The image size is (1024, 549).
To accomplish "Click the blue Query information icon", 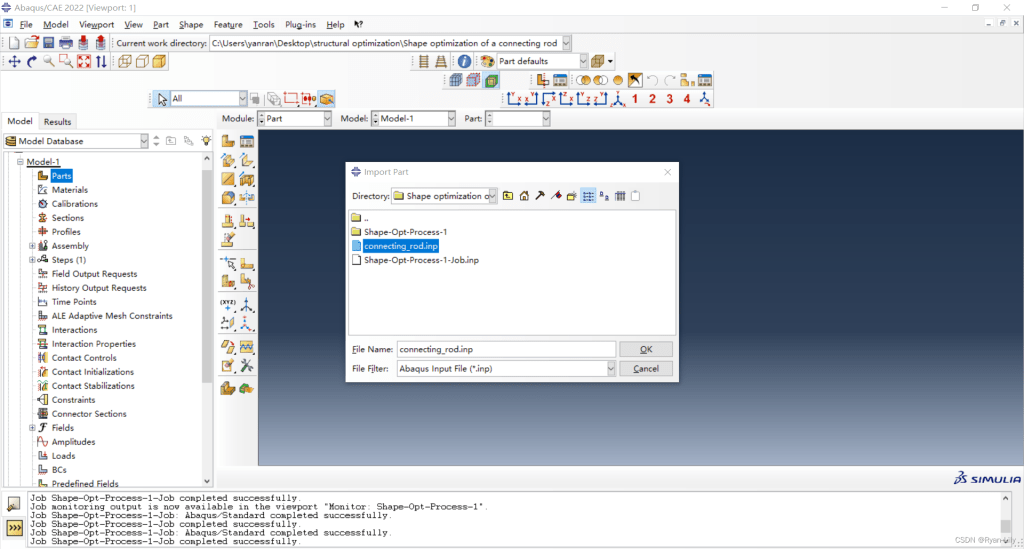I will tap(464, 61).
